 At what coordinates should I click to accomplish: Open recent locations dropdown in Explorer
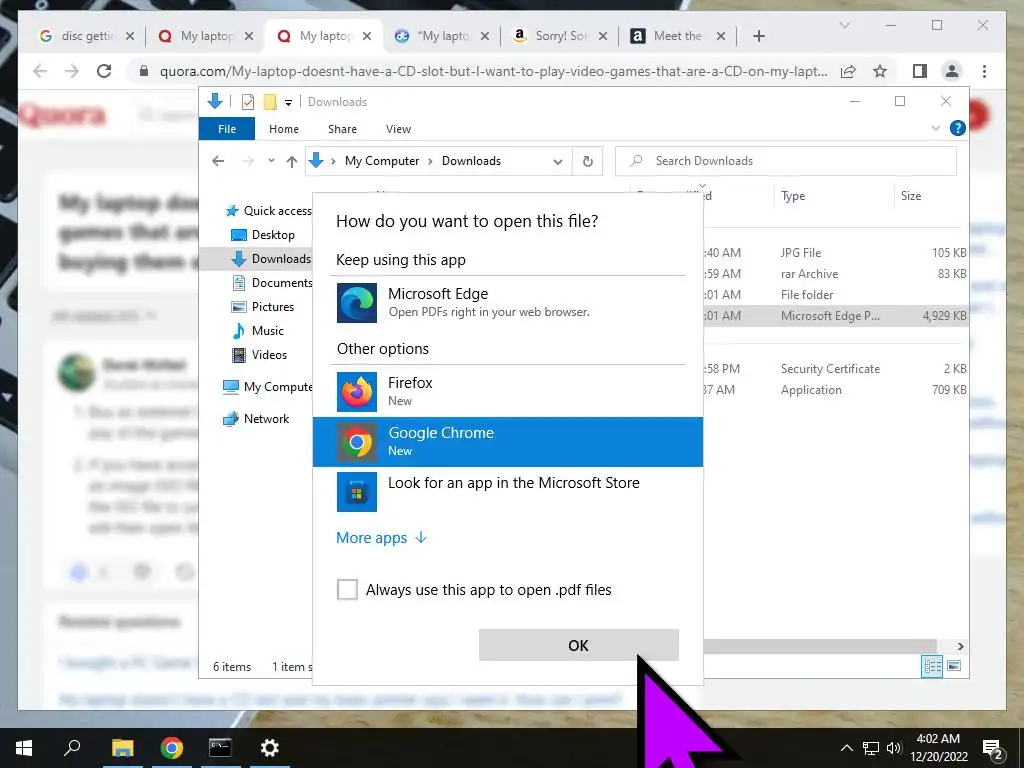click(x=271, y=161)
